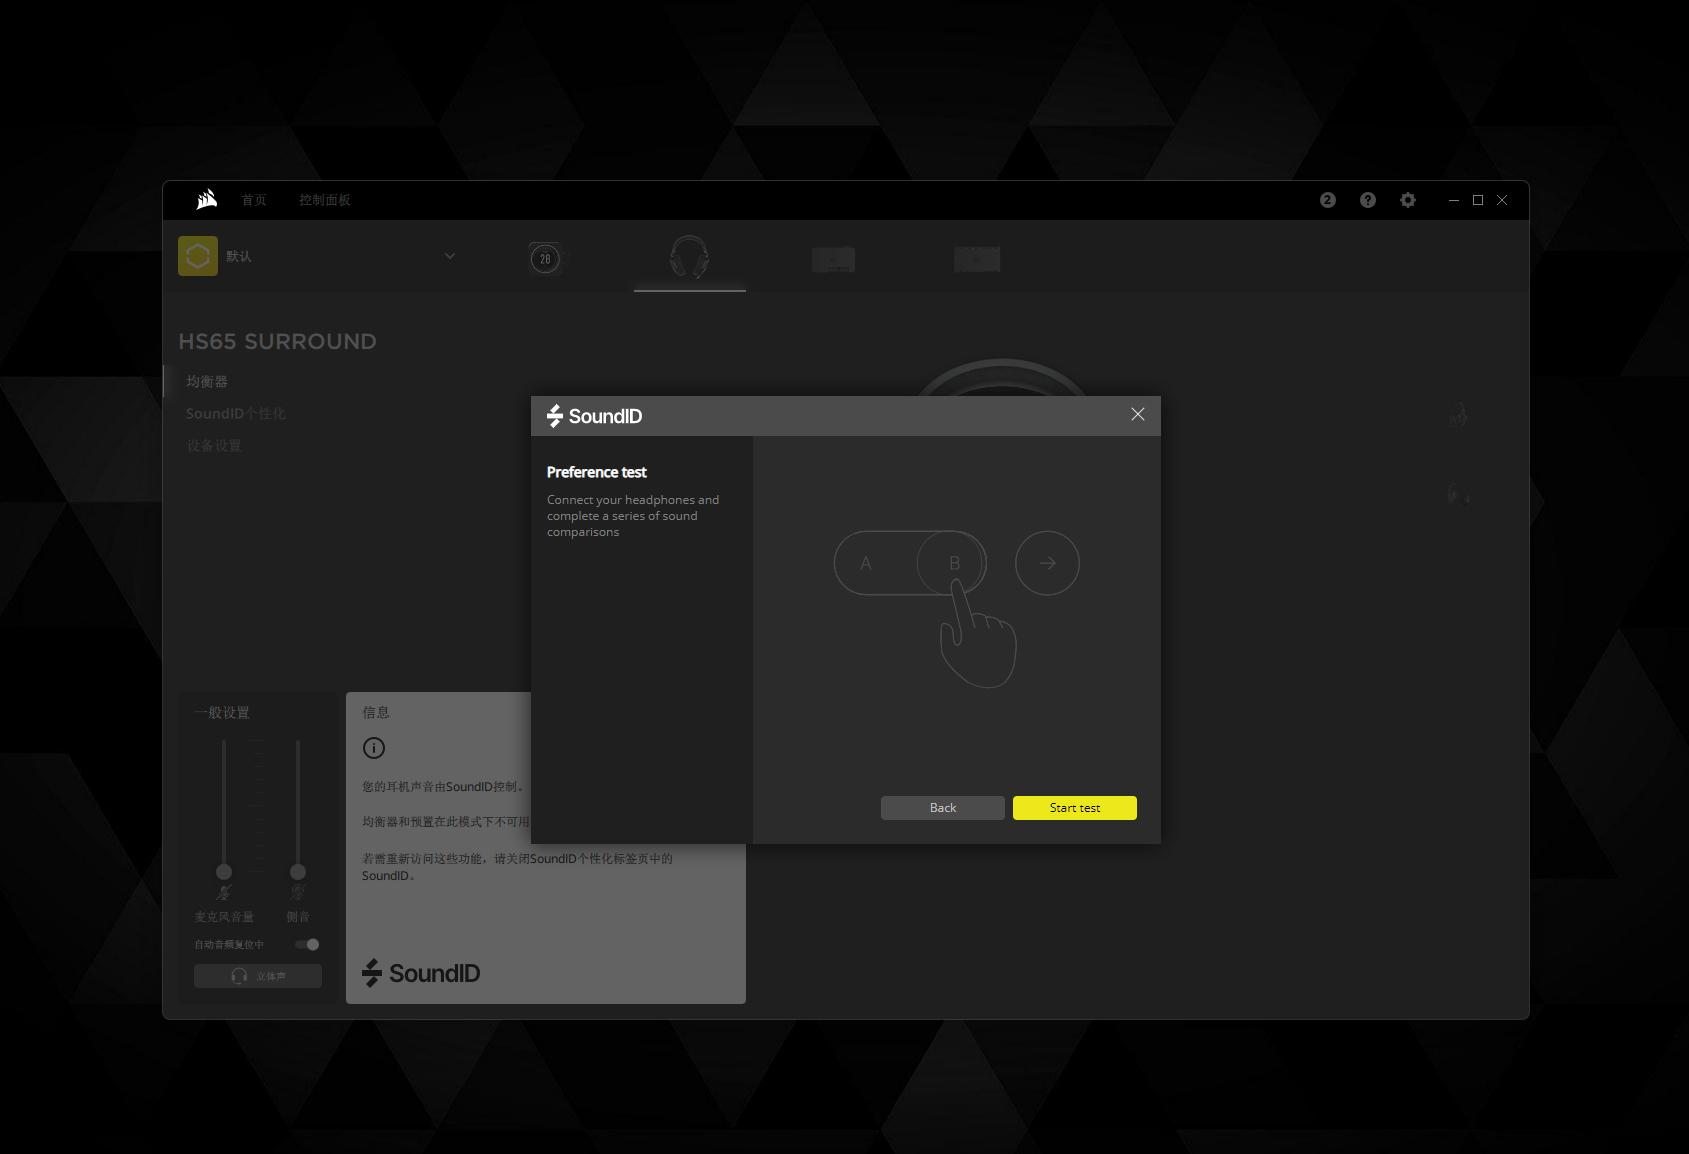
Task: Click the lower headset icon at right edge
Action: [1458, 494]
